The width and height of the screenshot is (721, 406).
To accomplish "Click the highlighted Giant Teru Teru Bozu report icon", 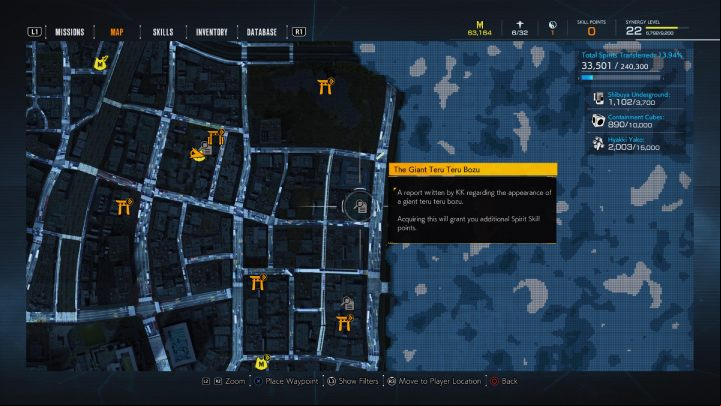I will 360,206.
